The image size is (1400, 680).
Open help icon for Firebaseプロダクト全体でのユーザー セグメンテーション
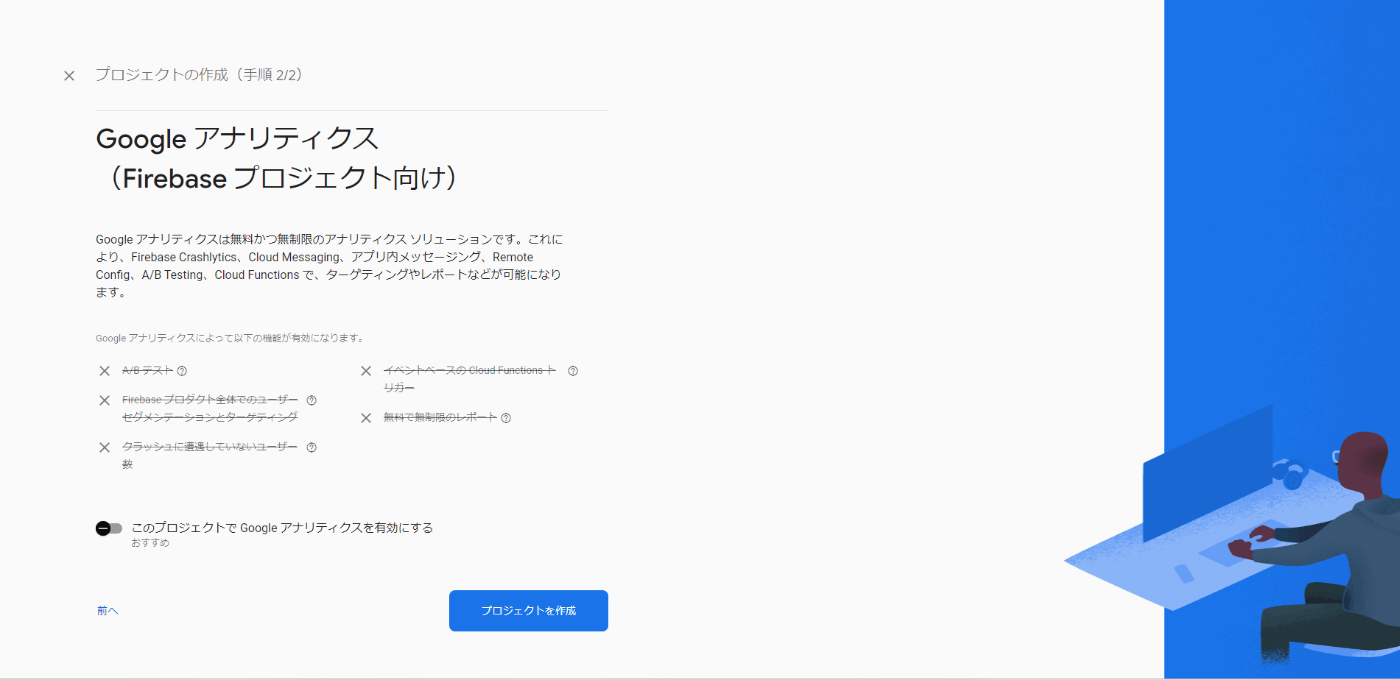[x=311, y=400]
